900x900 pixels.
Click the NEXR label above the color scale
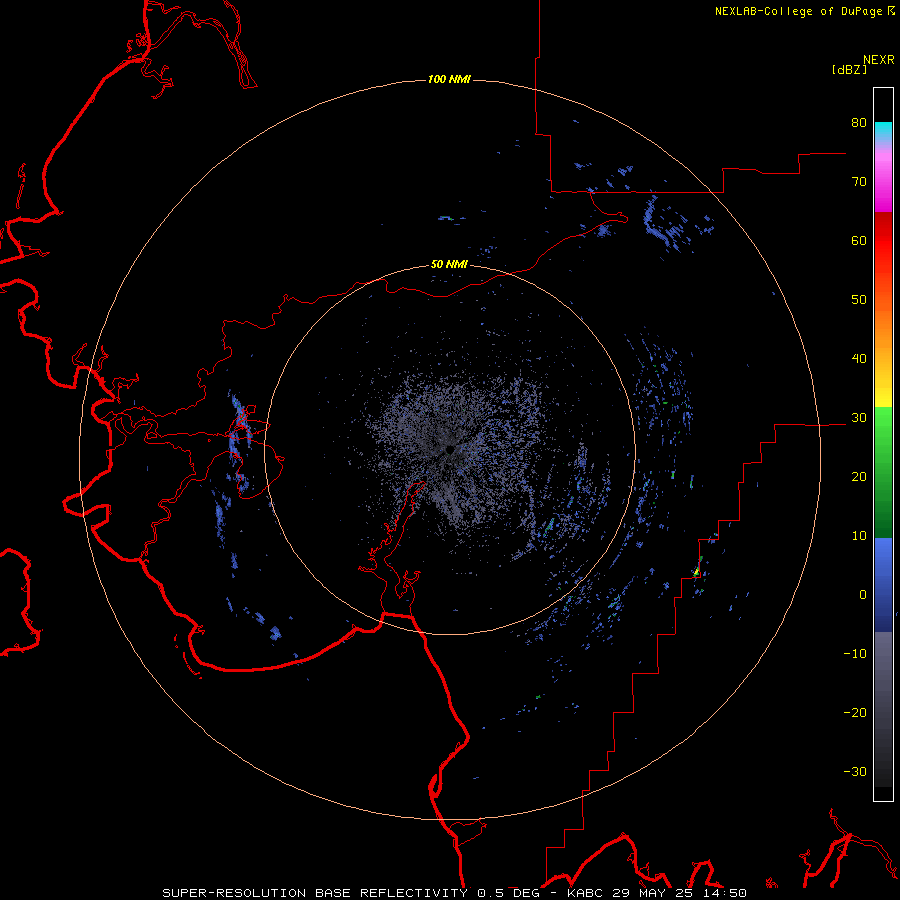(x=878, y=60)
